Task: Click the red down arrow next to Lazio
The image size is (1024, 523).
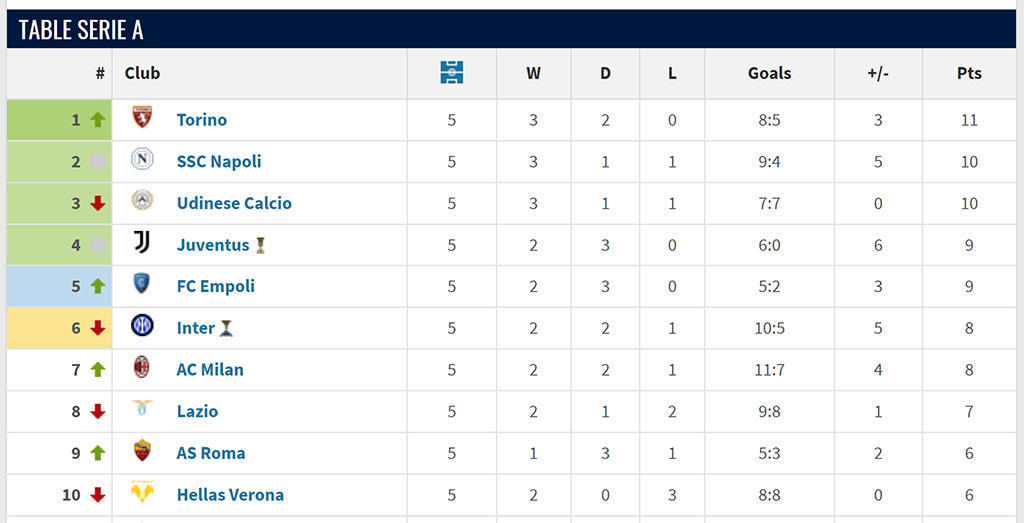Action: tap(98, 411)
